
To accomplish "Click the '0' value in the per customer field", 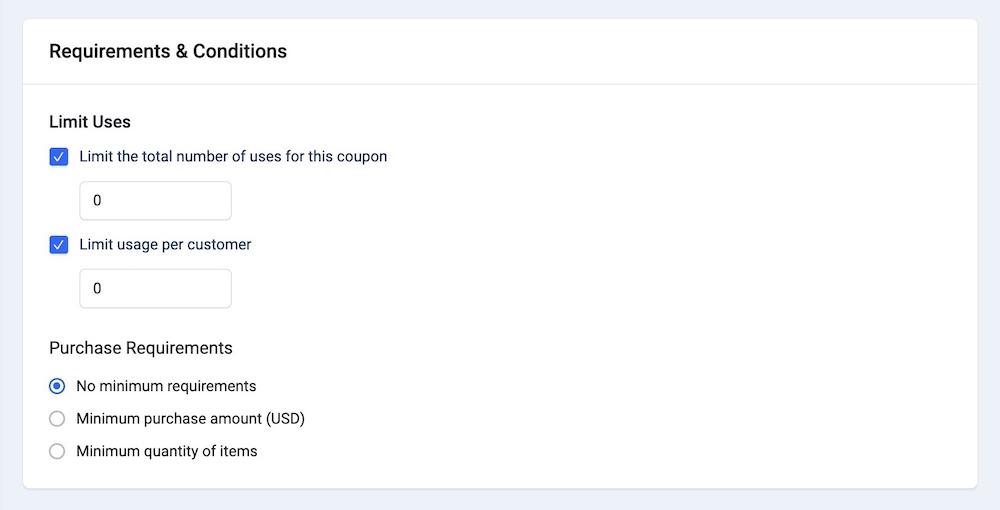I will click(98, 289).
